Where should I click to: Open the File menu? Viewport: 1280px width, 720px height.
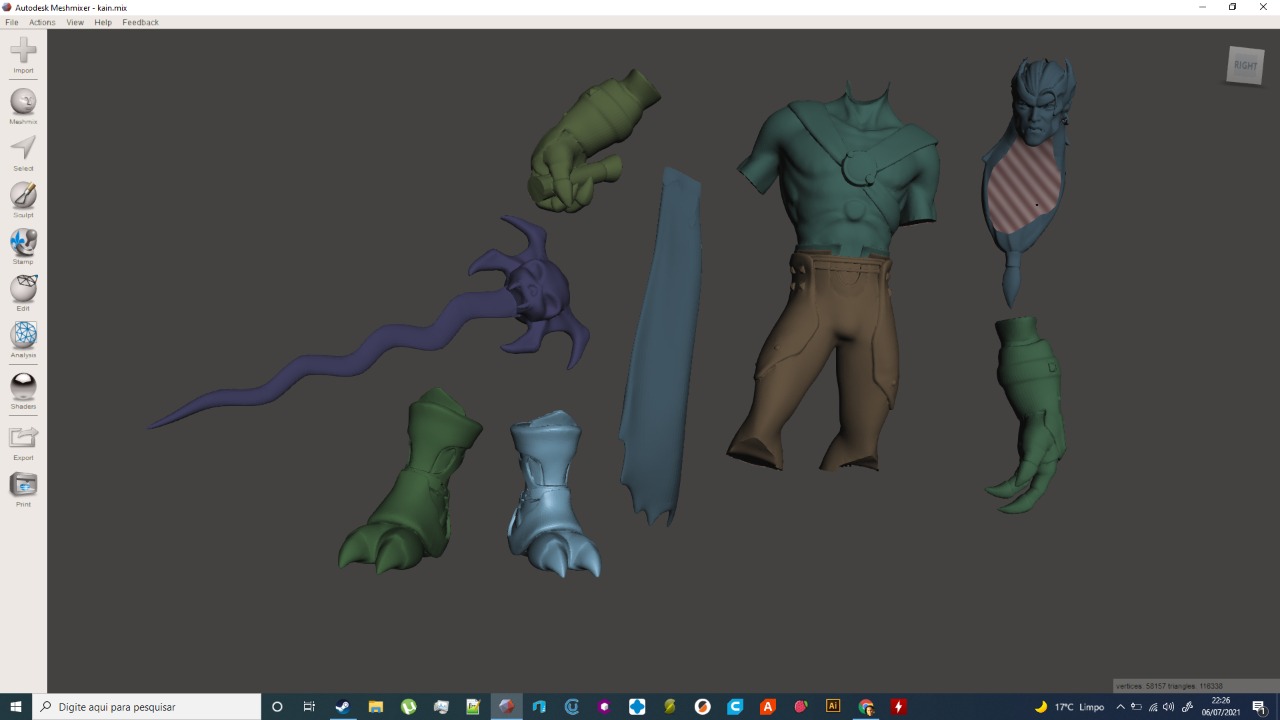point(12,22)
